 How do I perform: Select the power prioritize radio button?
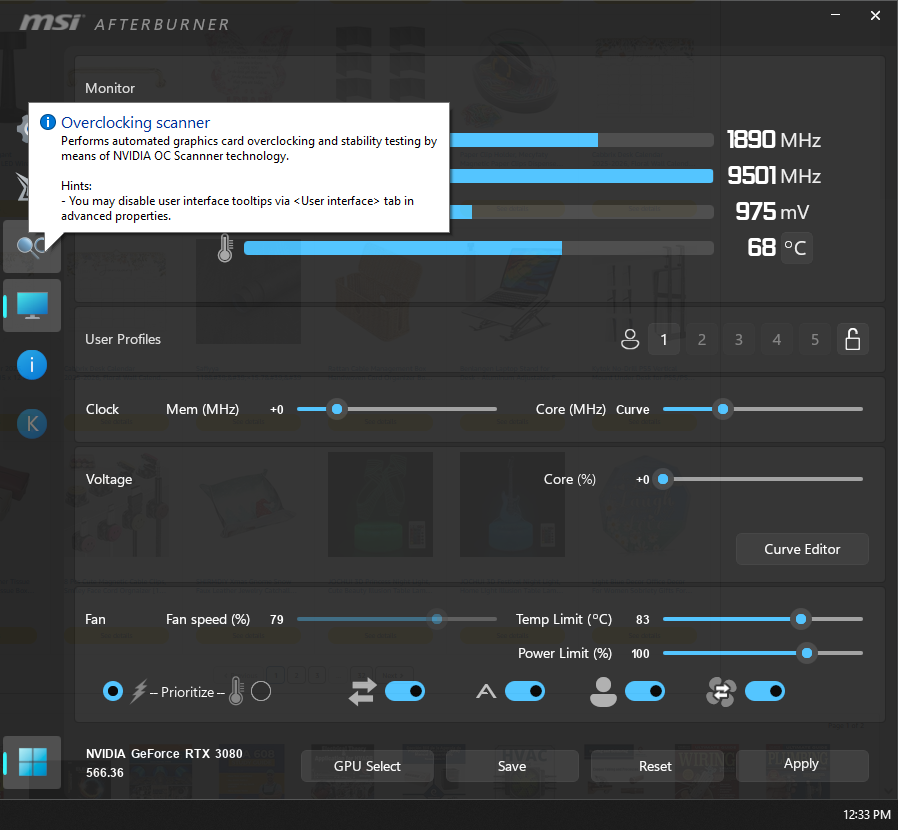pyautogui.click(x=112, y=690)
